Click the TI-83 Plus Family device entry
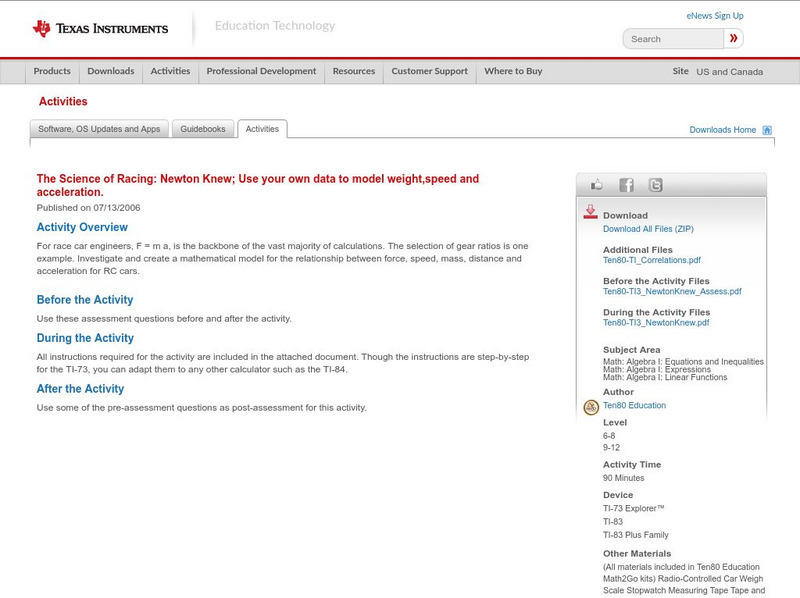This screenshot has height=598, width=800. (636, 535)
